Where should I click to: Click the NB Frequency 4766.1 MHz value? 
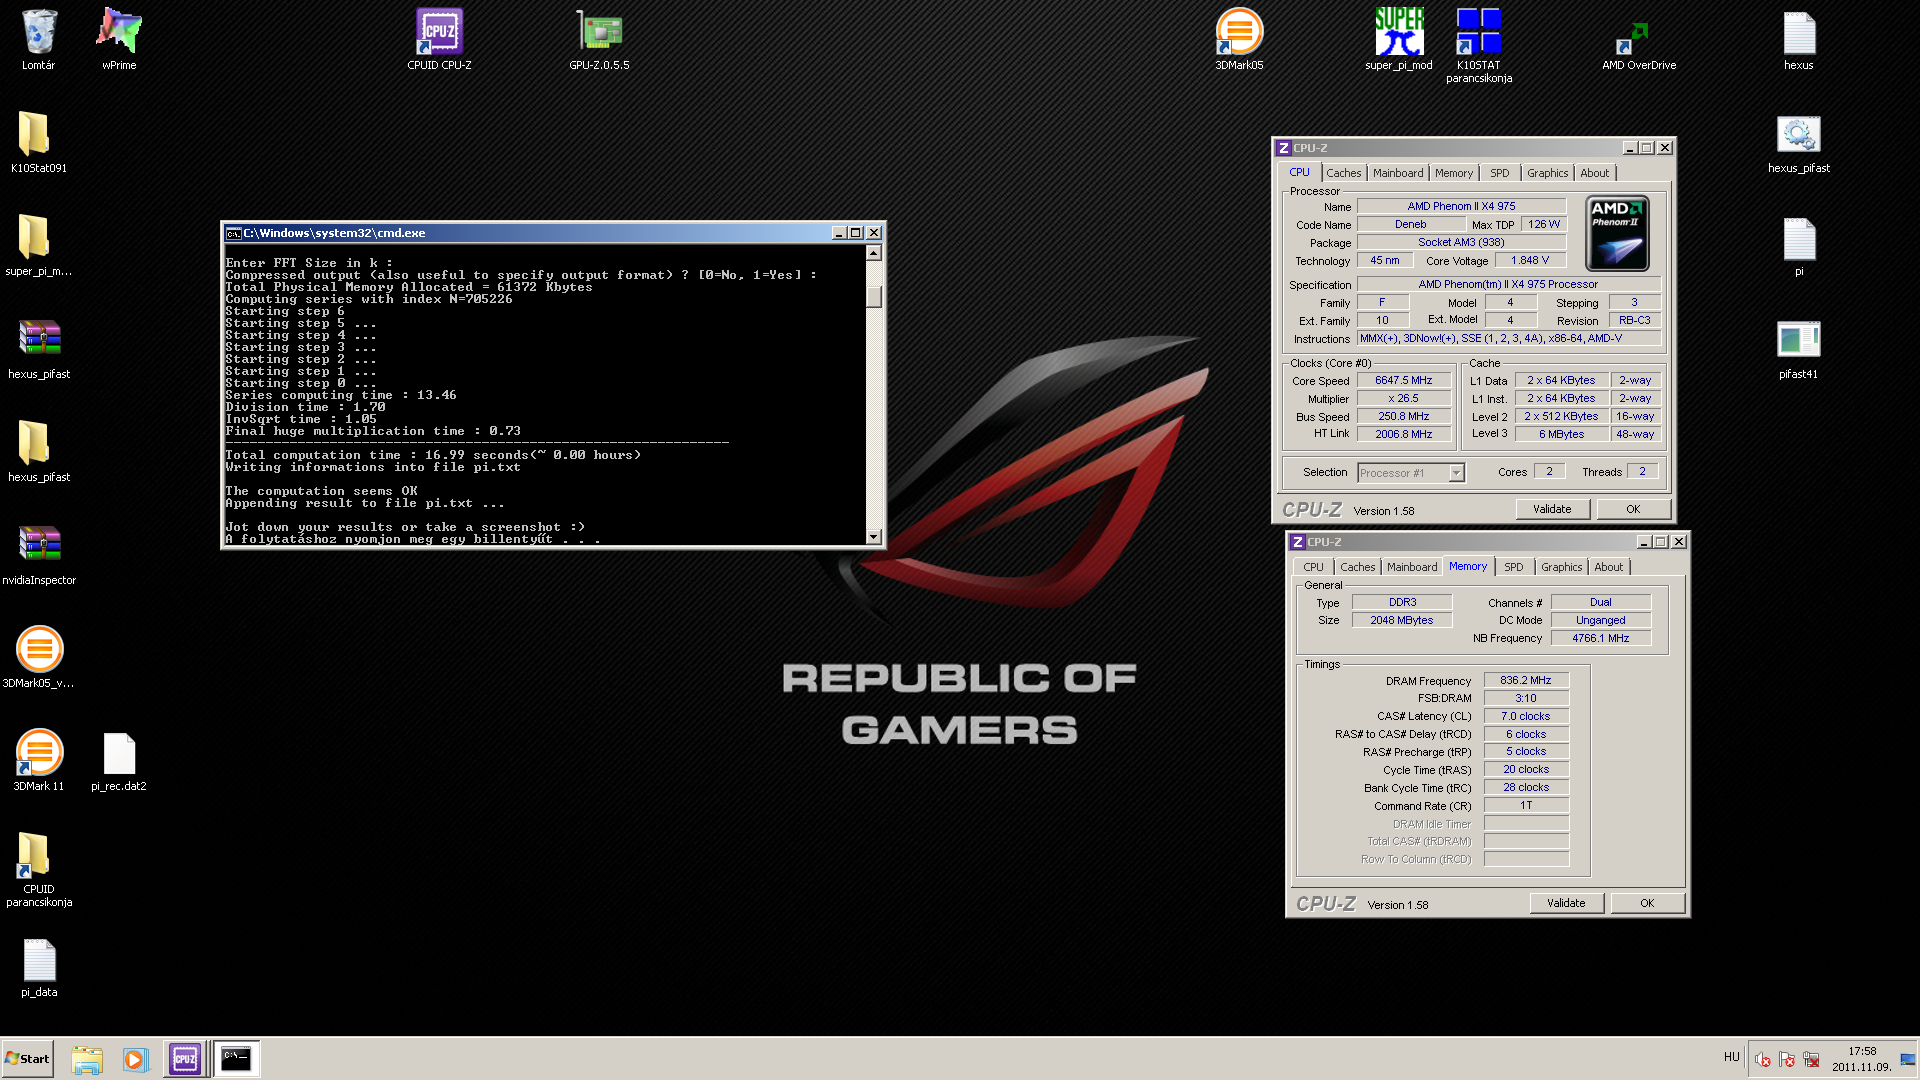pyautogui.click(x=1600, y=638)
